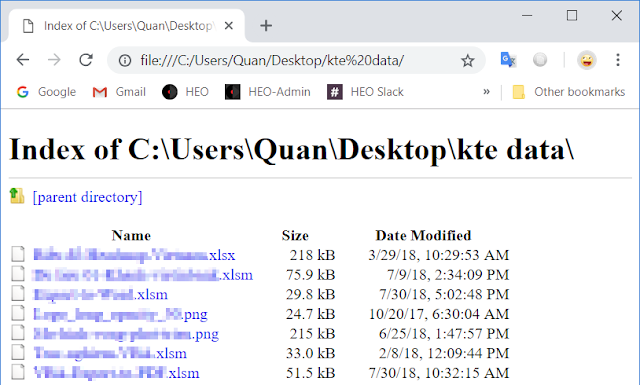The width and height of the screenshot is (640, 385).
Task: Open the 33.0 kB .xlsm file link
Action: (x=110, y=353)
